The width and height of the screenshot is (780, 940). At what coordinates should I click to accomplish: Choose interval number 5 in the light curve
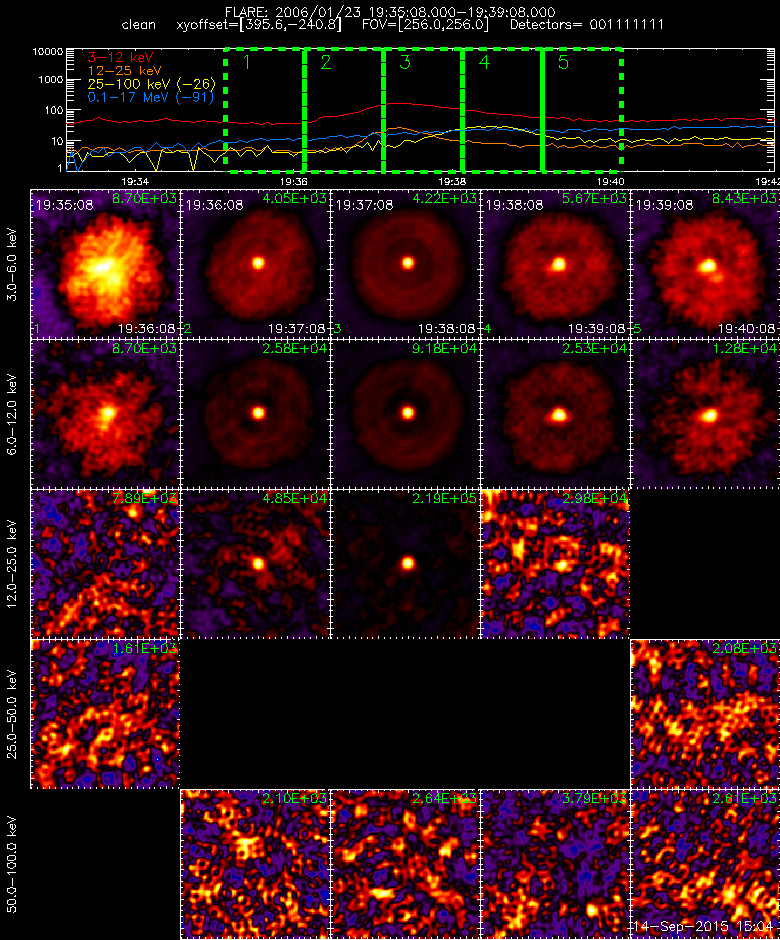pos(563,62)
